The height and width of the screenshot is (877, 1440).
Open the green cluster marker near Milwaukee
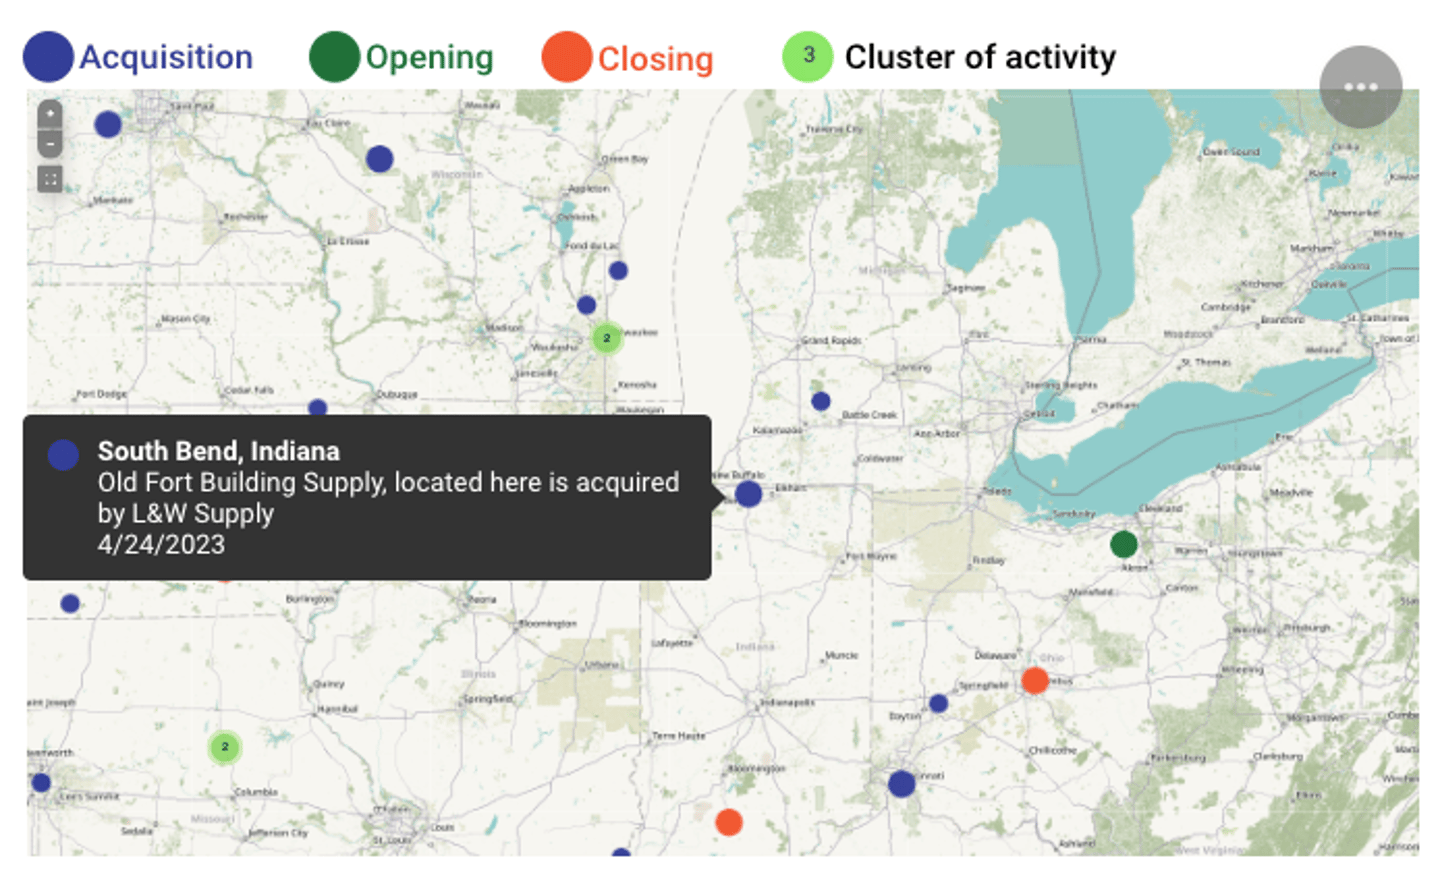(x=606, y=338)
